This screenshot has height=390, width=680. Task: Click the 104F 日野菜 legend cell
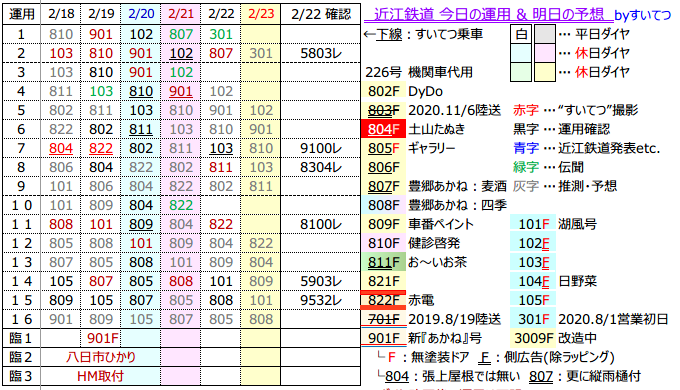click(533, 281)
